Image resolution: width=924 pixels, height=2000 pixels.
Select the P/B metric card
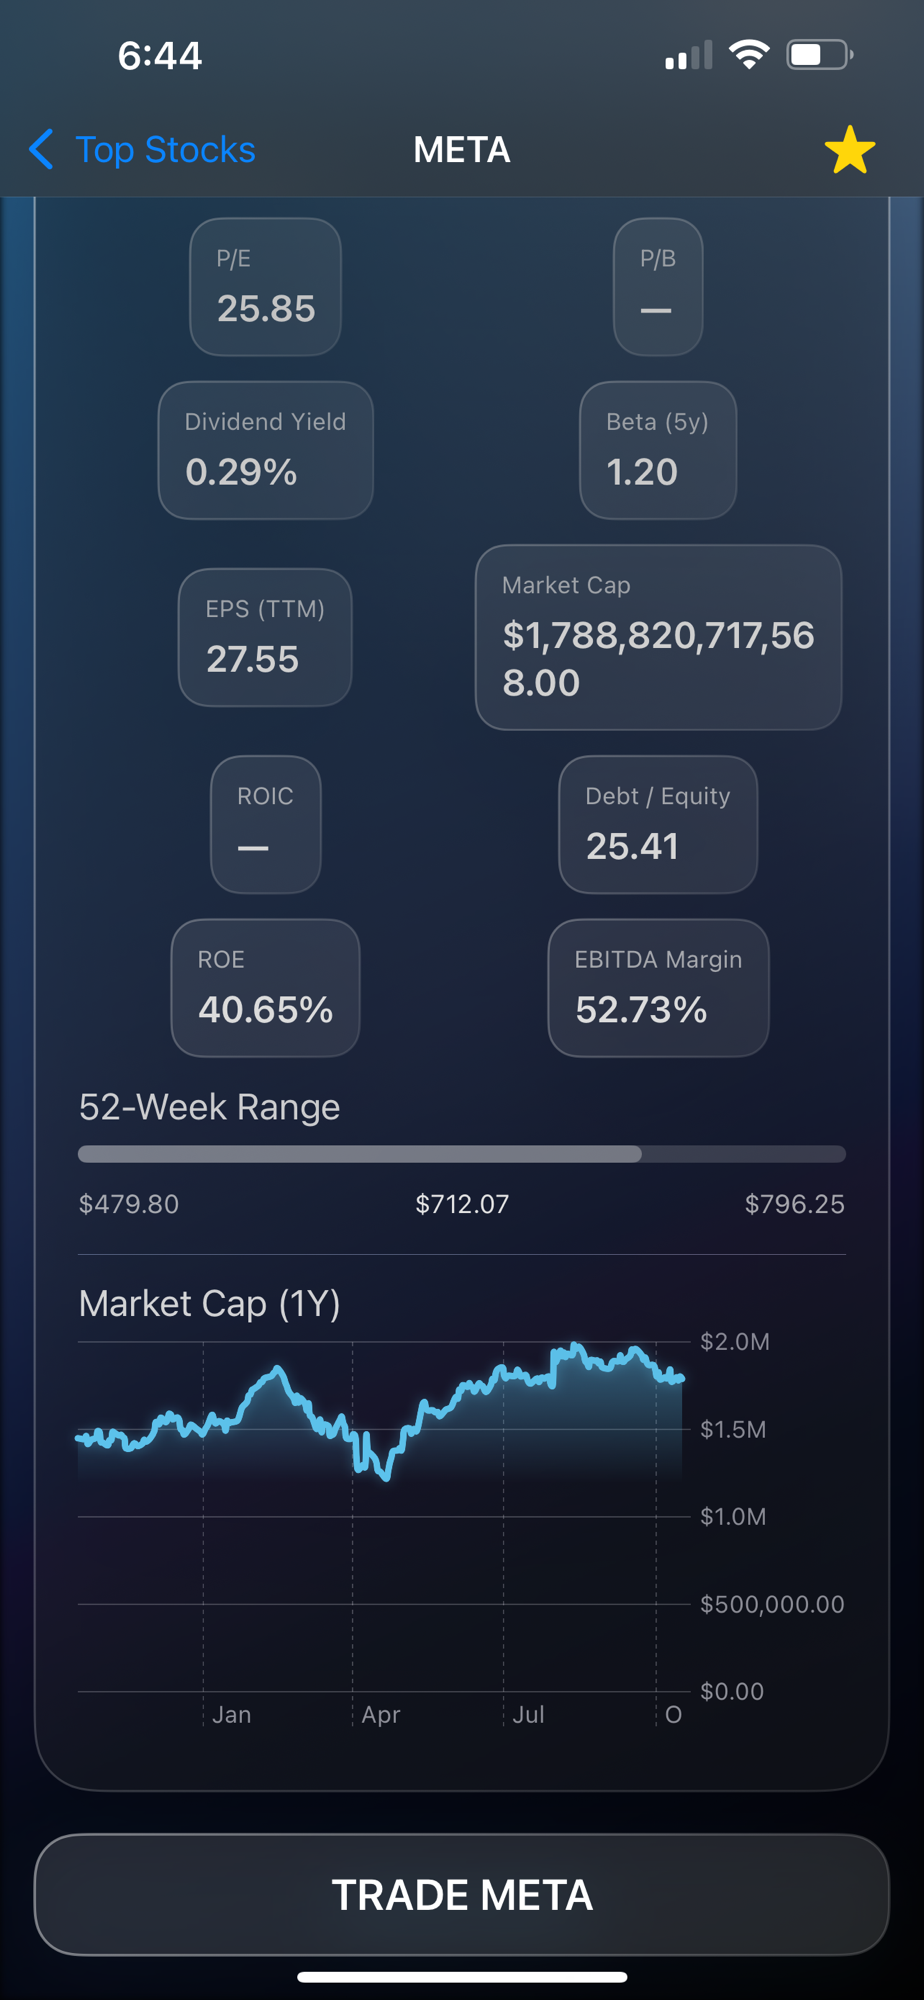click(x=657, y=287)
